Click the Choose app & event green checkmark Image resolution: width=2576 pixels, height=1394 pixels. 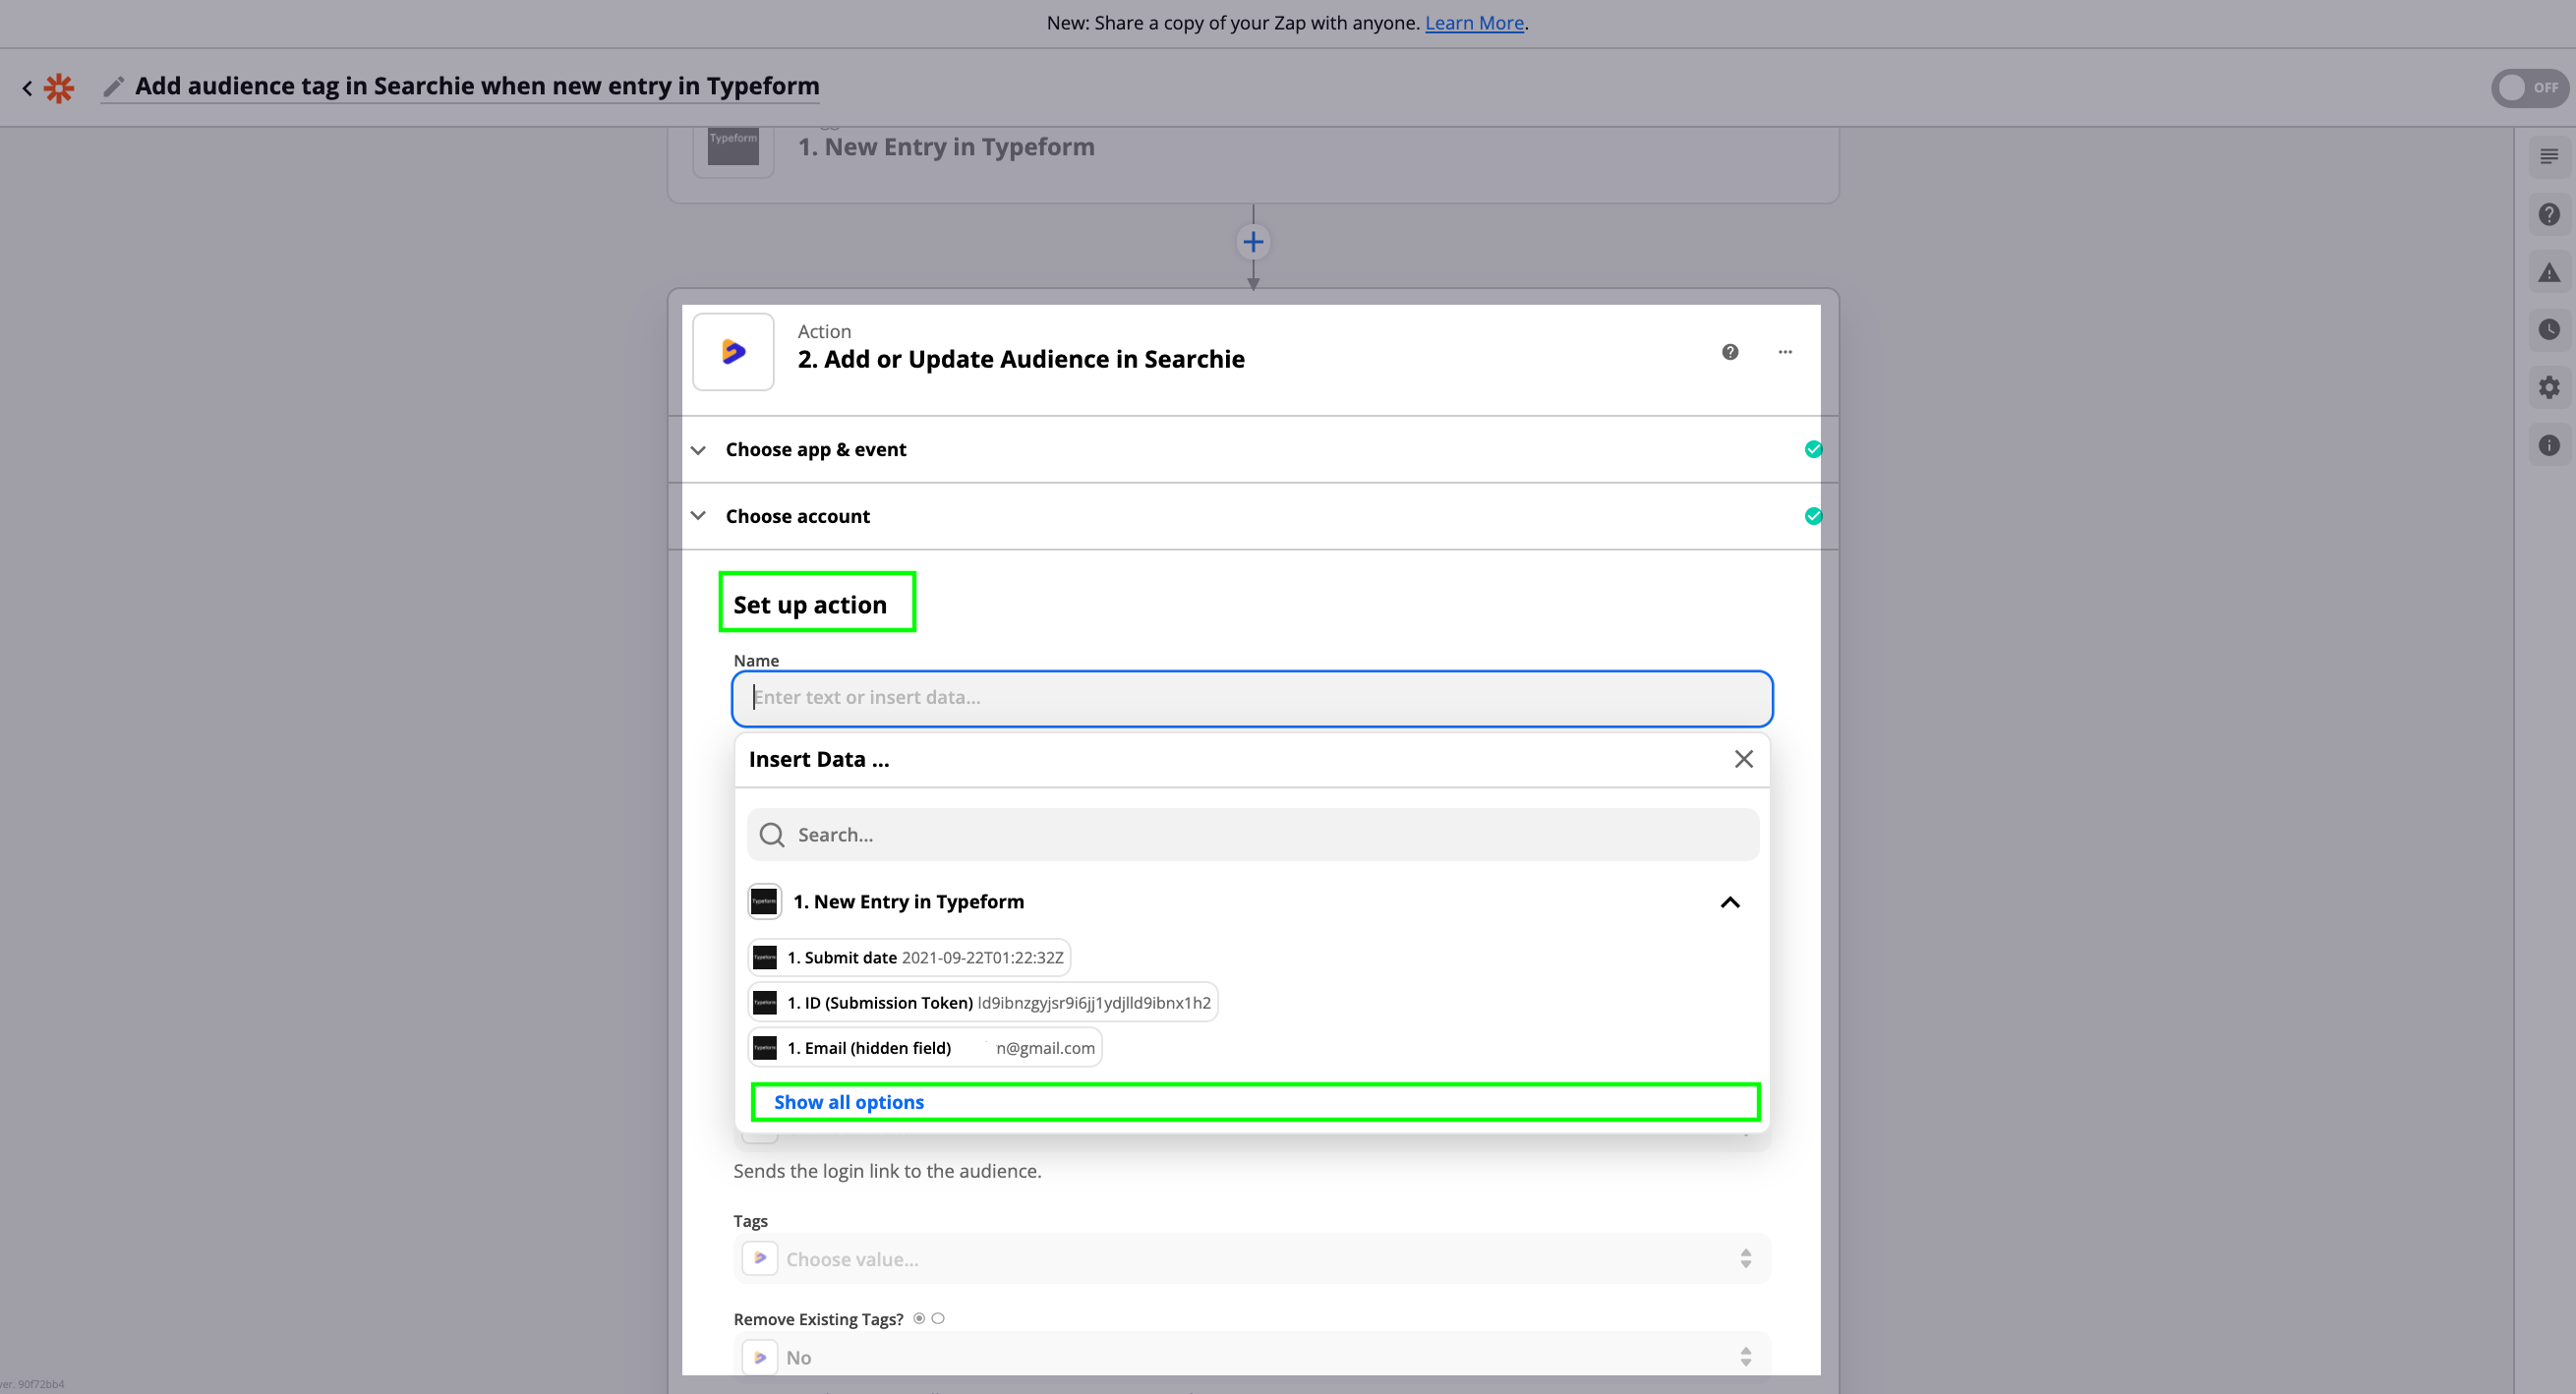coord(1813,449)
